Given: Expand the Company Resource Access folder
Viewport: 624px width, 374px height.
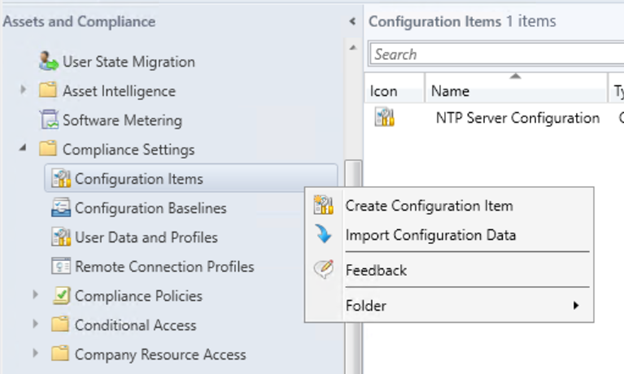Looking at the screenshot, I should pyautogui.click(x=35, y=353).
